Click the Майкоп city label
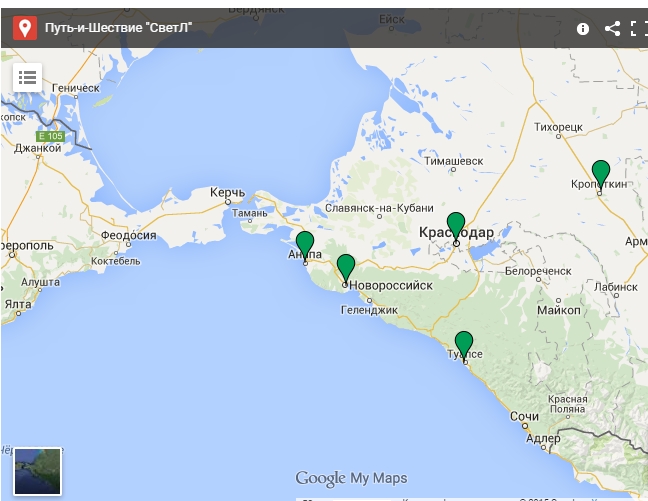Image resolution: width=648 pixels, height=501 pixels. click(559, 310)
